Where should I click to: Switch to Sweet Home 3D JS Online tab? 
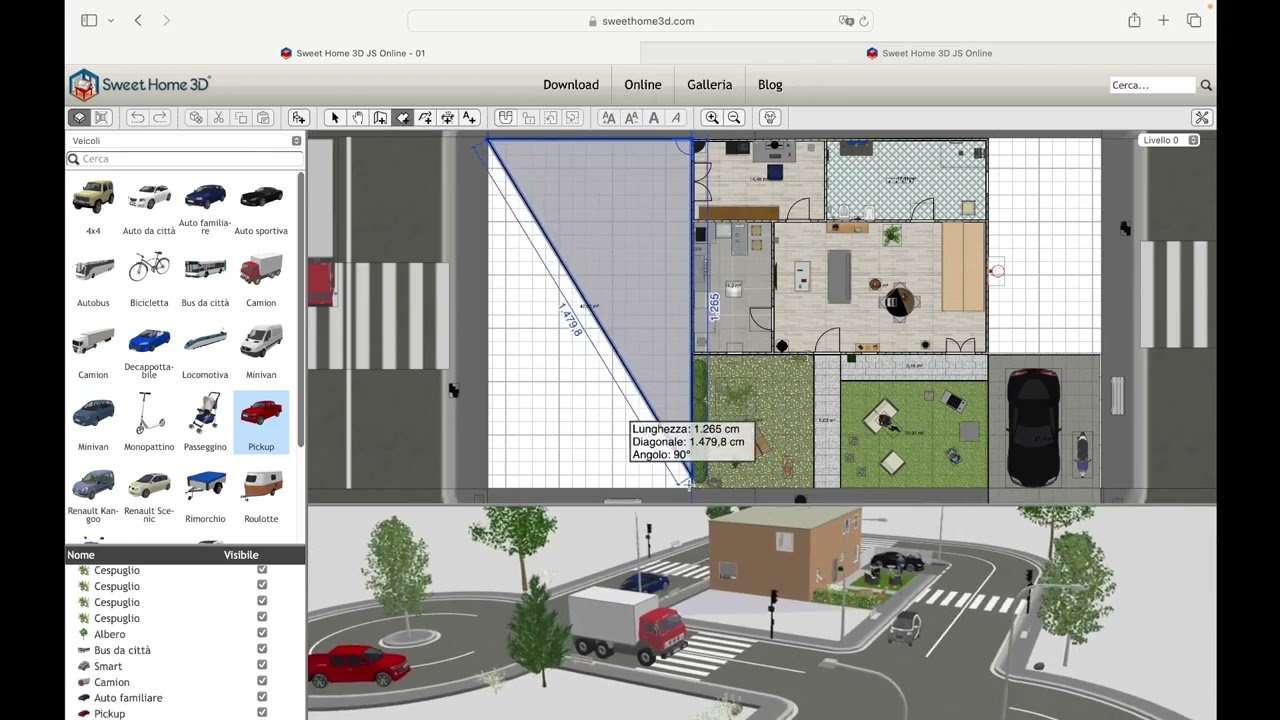point(929,53)
